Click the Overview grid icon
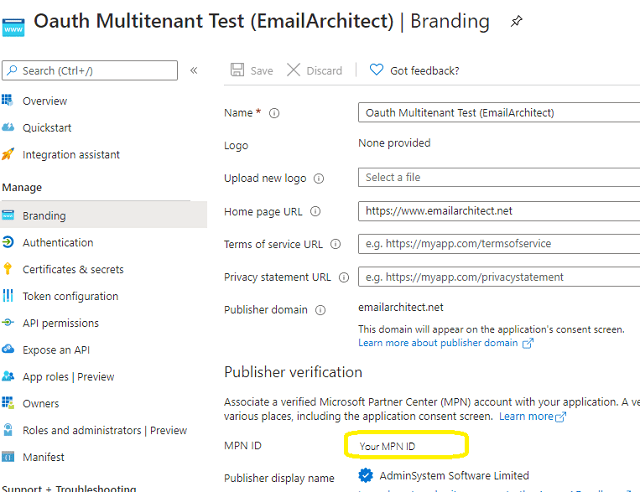The image size is (640, 492). (7, 100)
